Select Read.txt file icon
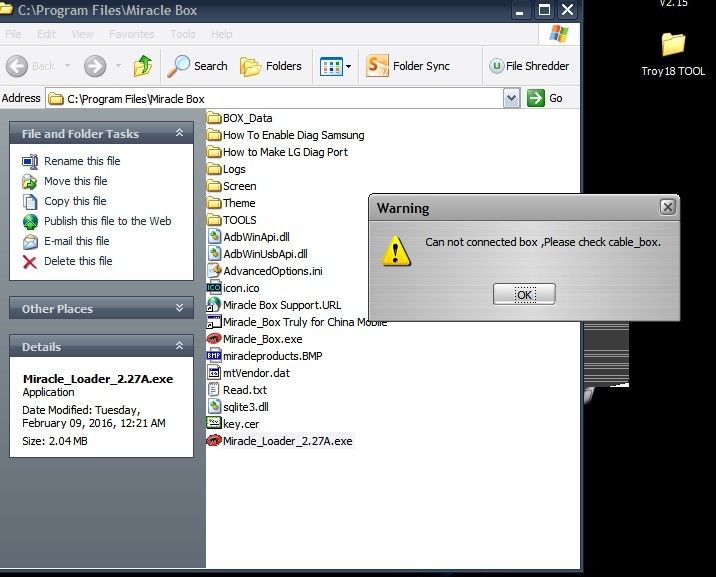716x577 pixels. click(213, 390)
